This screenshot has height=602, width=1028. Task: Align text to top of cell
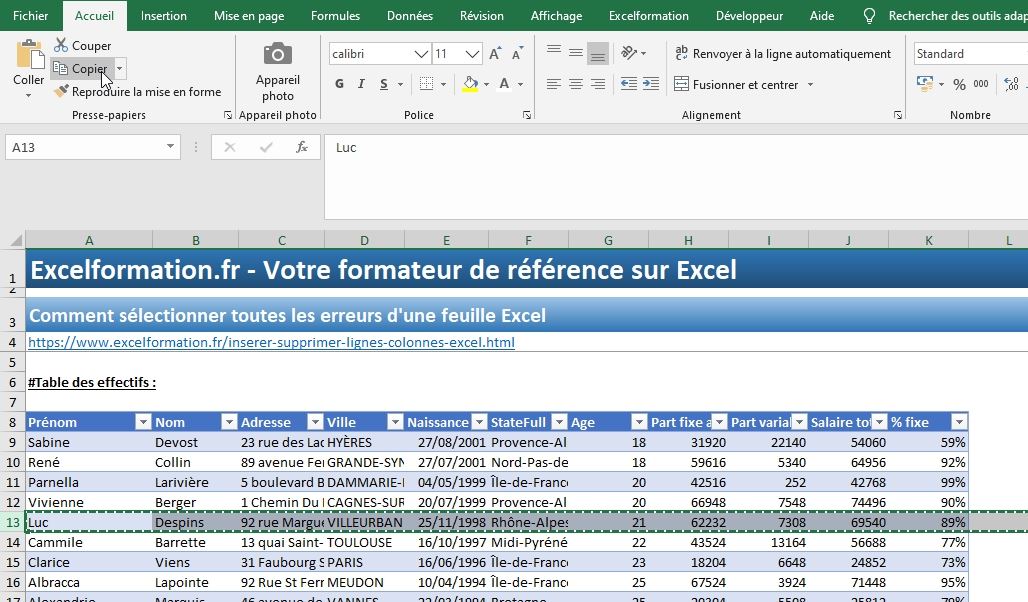[x=554, y=52]
